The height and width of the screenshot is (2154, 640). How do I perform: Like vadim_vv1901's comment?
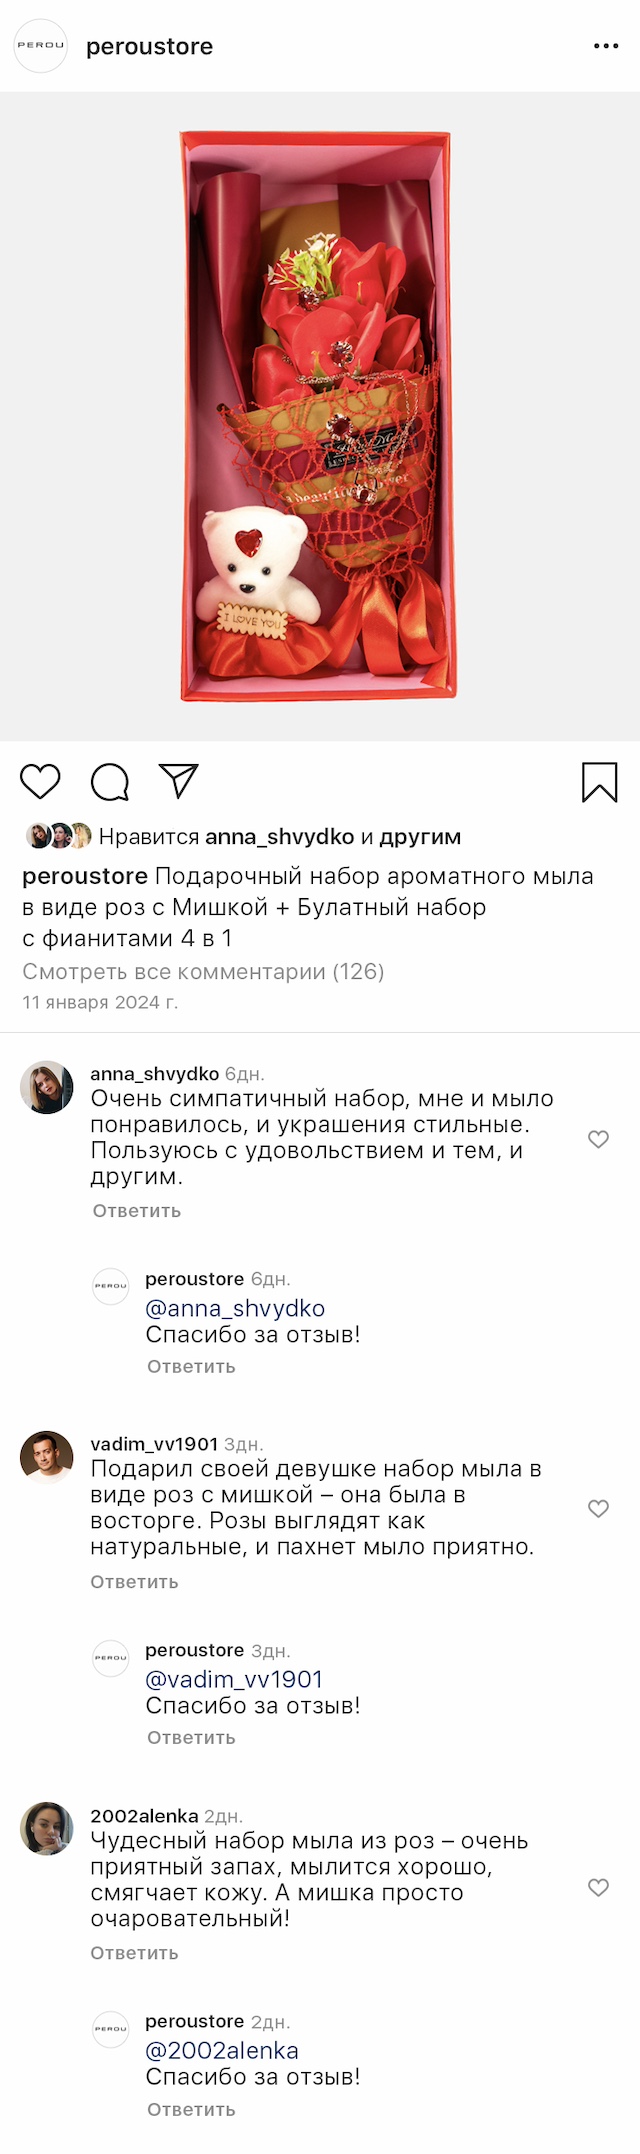pos(598,1509)
